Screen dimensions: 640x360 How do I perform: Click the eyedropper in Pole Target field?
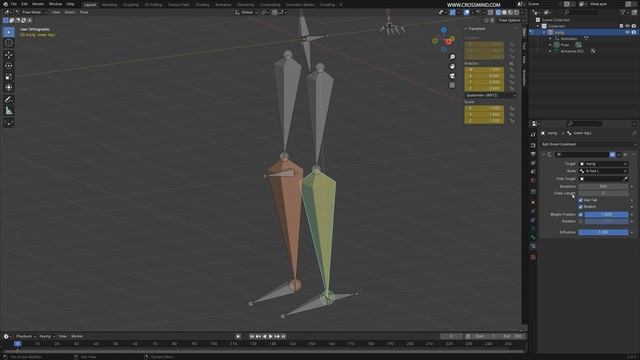(625, 179)
